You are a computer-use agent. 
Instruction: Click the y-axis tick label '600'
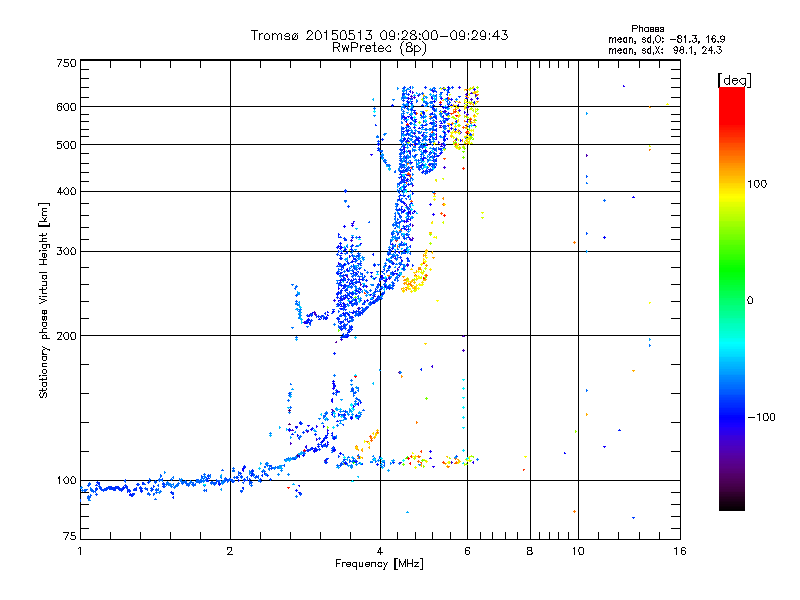pos(66,107)
